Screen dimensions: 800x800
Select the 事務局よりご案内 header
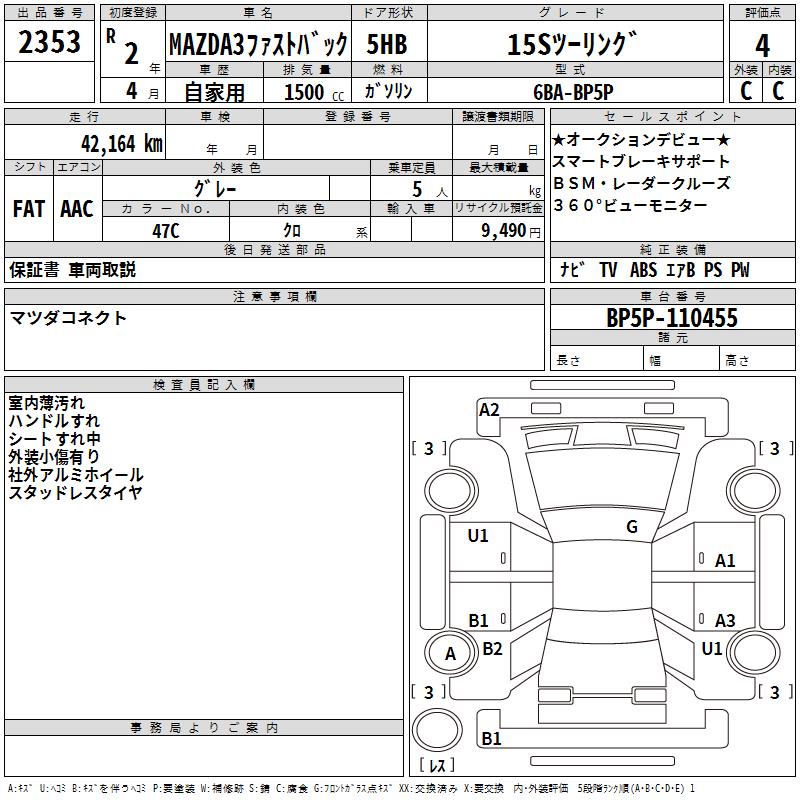pos(204,728)
